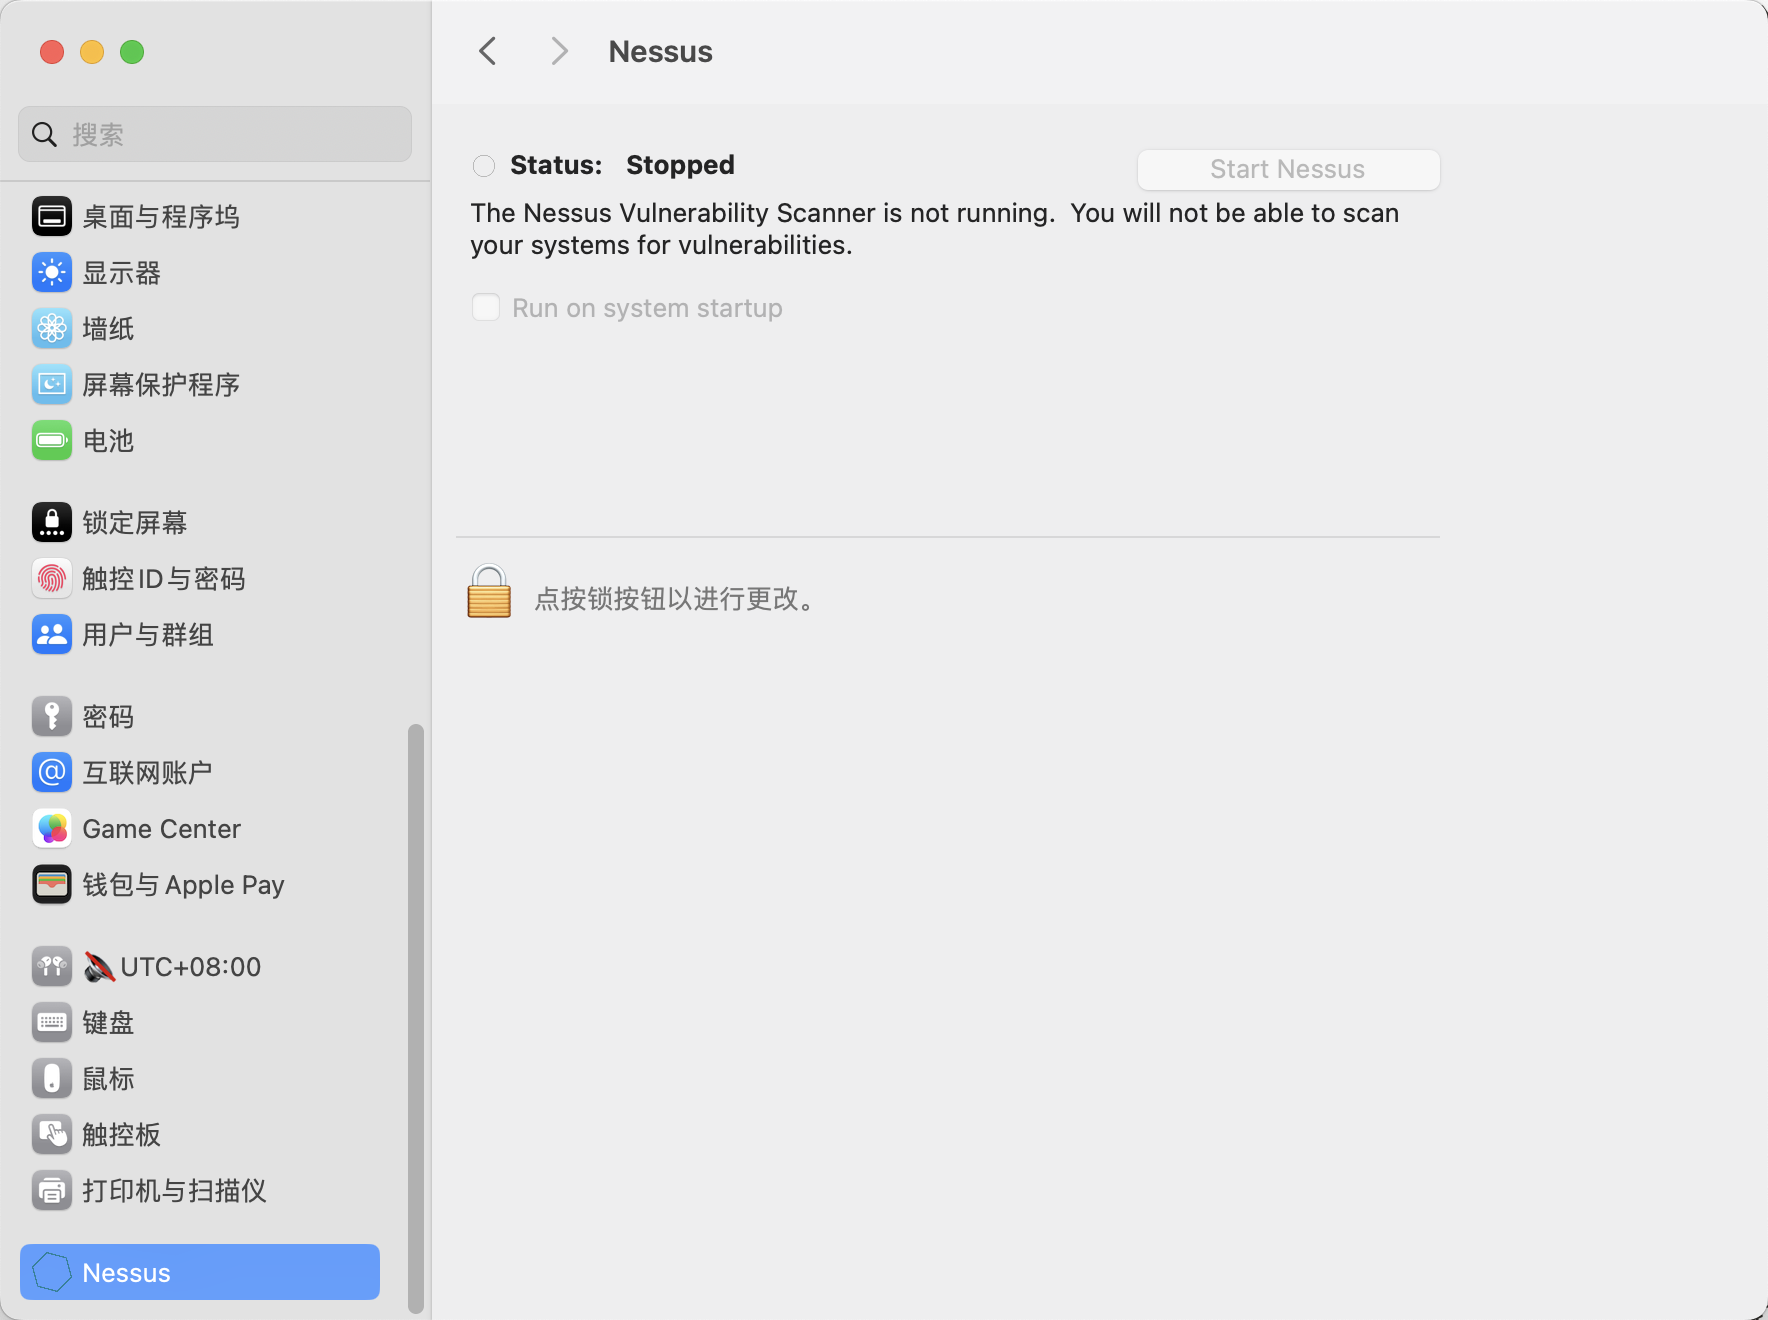Open the Wallpaper (墙纸) icon in sidebar
Image resolution: width=1768 pixels, height=1320 pixels.
point(52,329)
